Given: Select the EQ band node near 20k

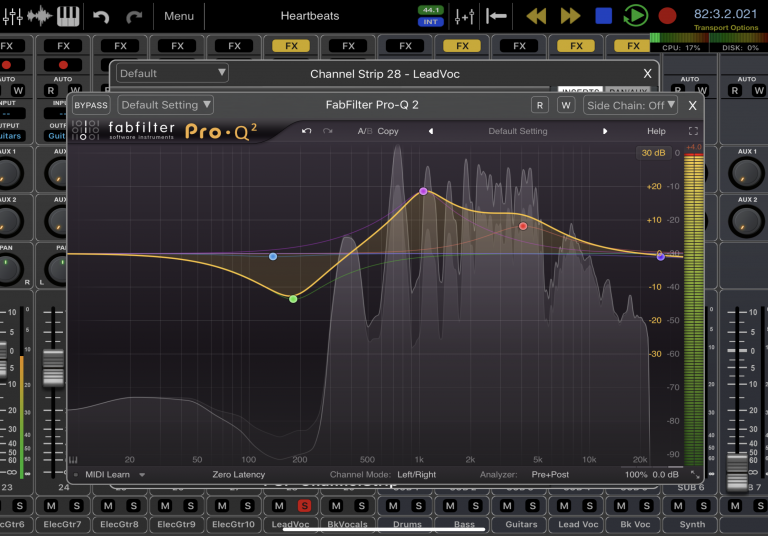Looking at the screenshot, I should (660, 256).
